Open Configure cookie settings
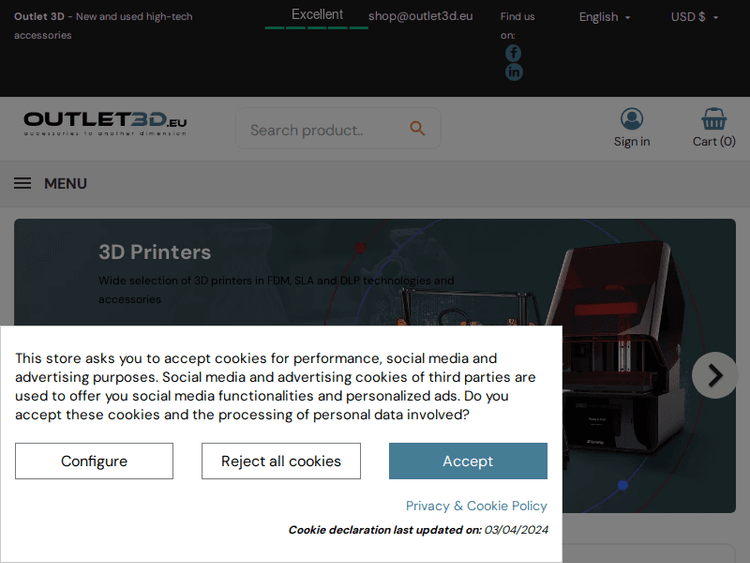The image size is (750, 563). point(94,461)
